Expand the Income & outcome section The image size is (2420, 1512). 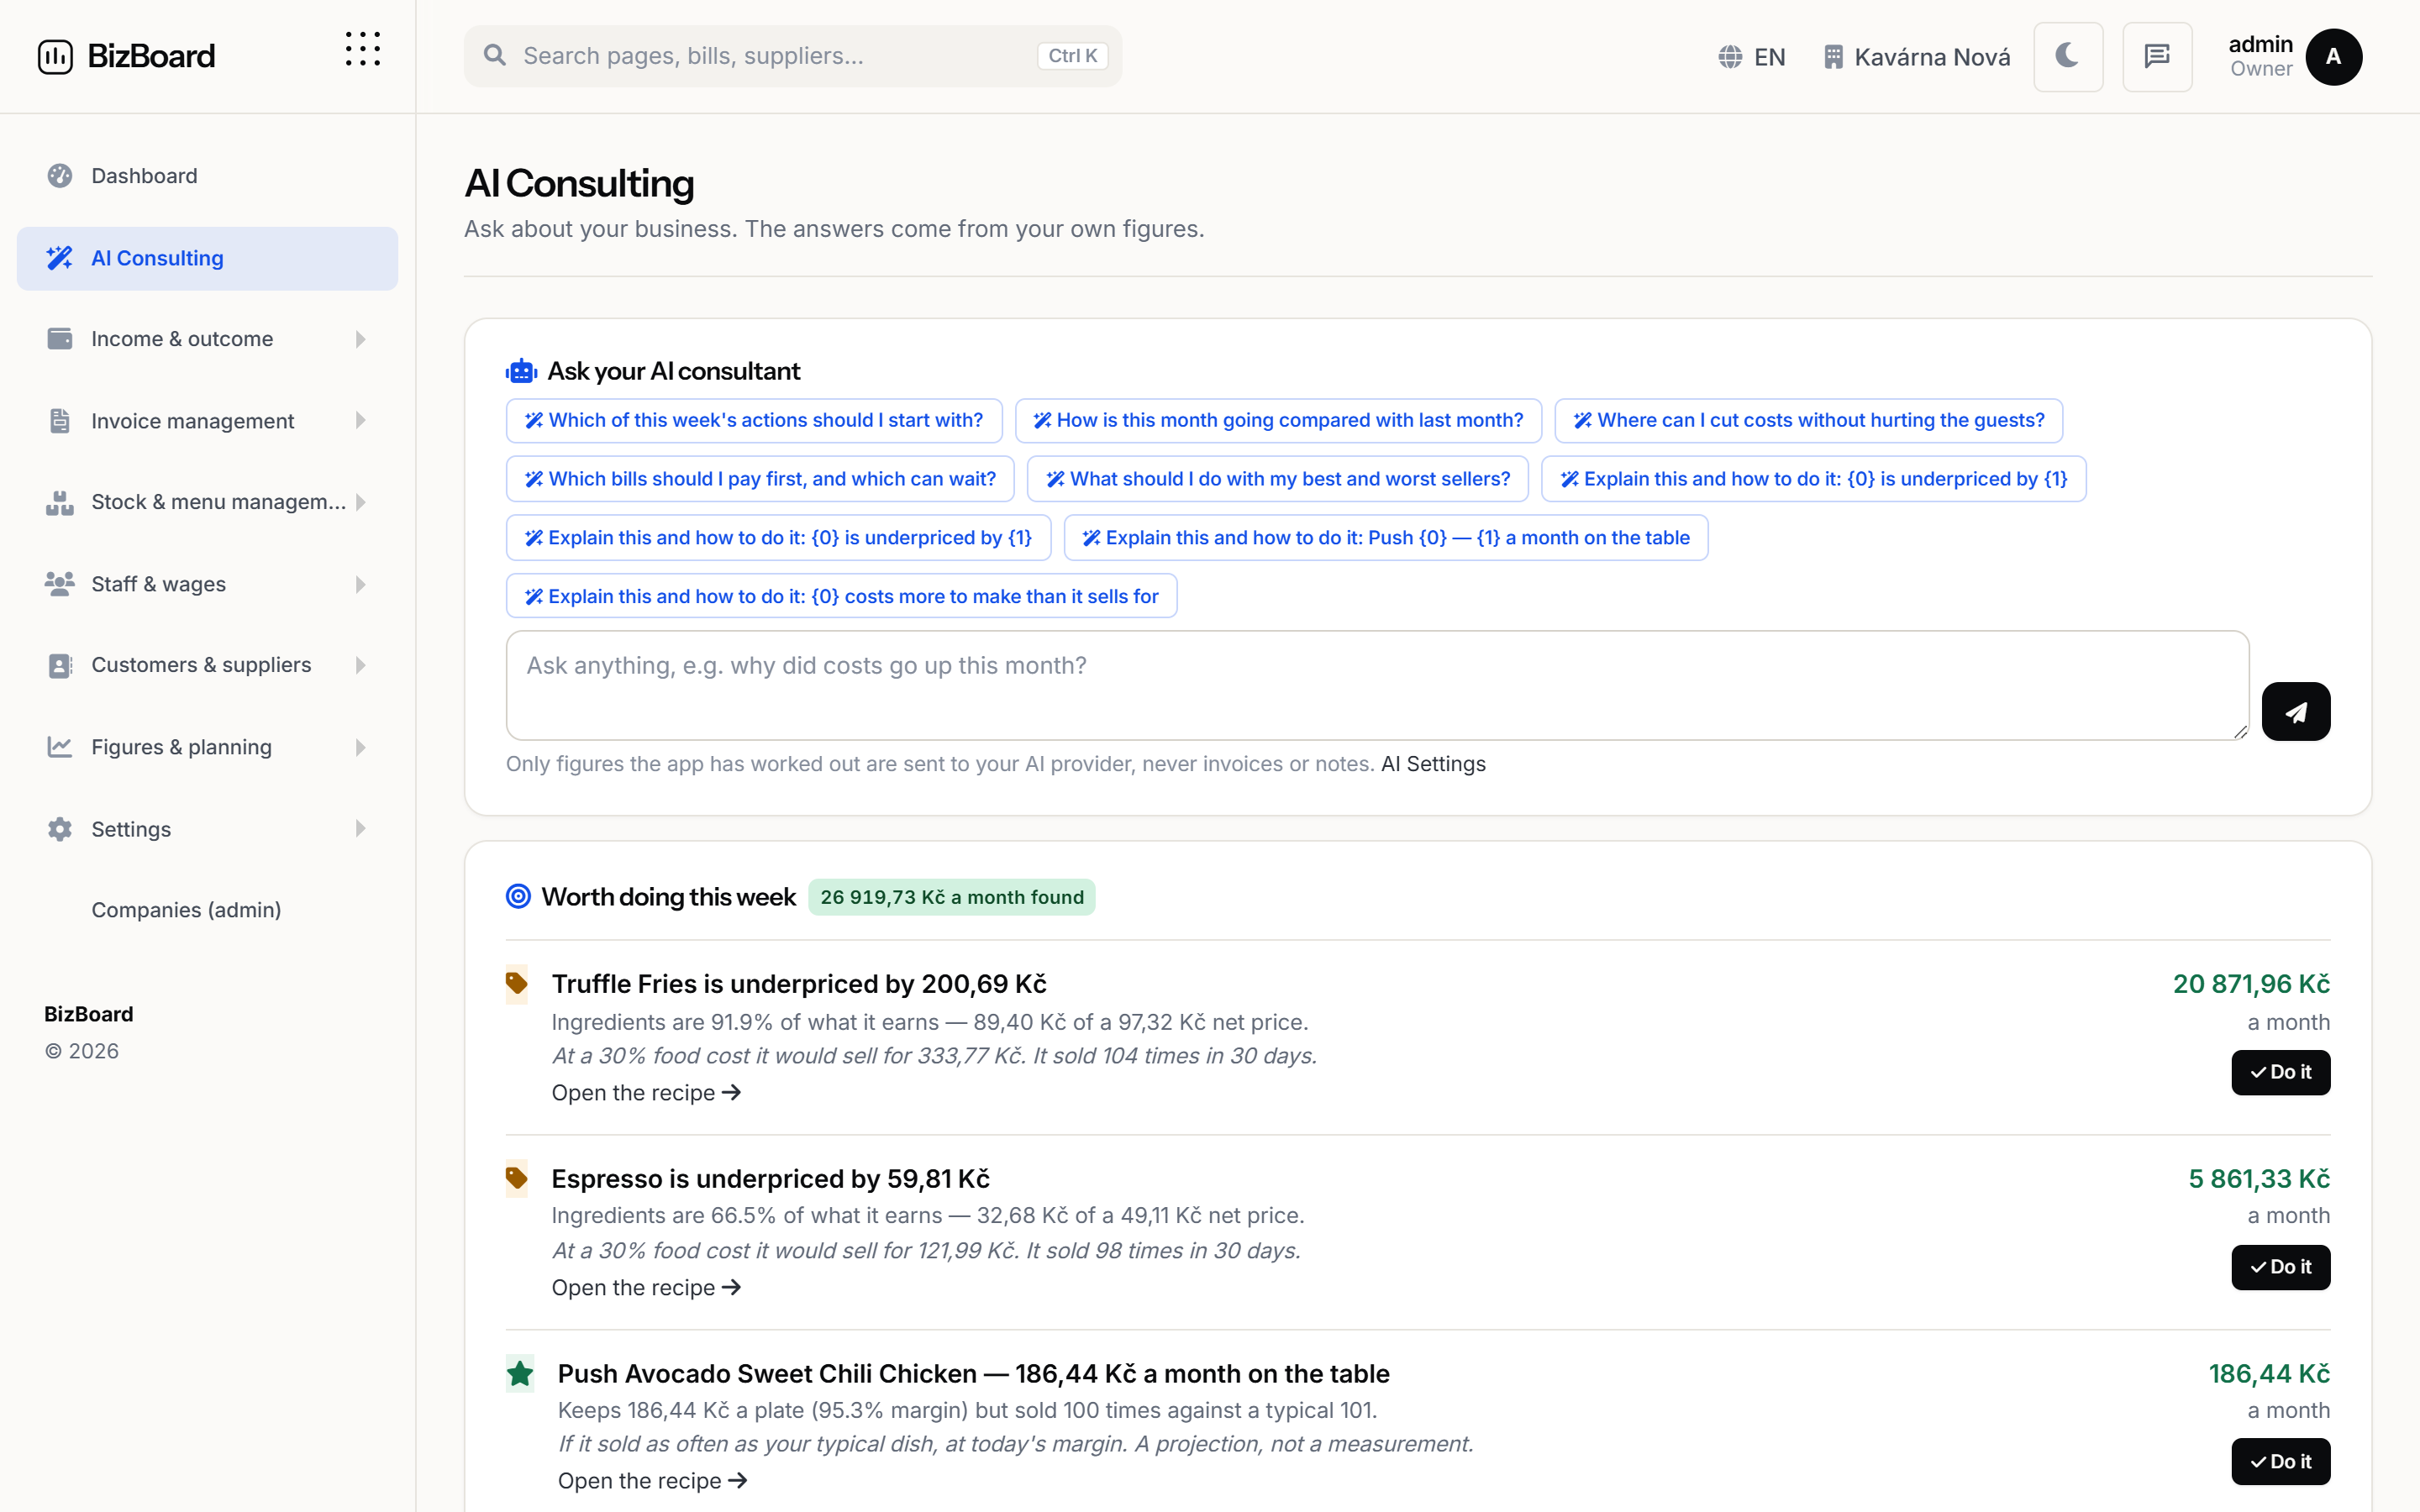[x=207, y=339]
